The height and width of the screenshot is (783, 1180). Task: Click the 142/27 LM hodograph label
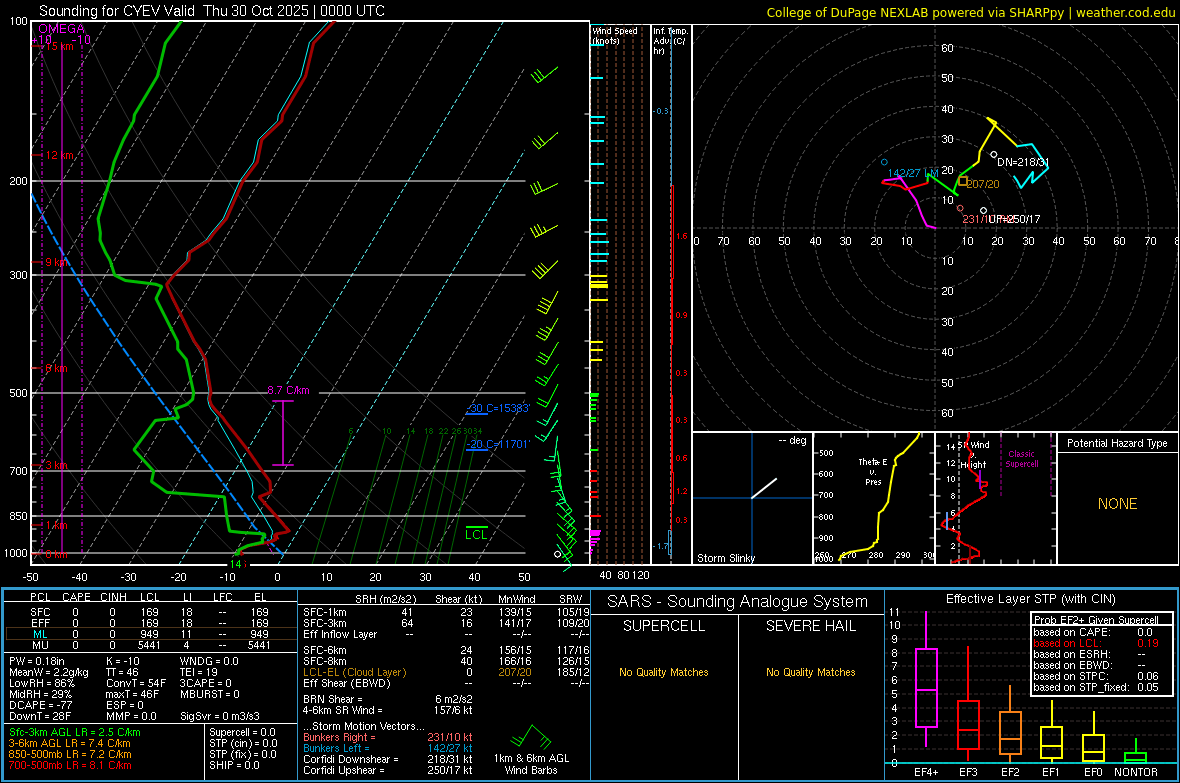[x=913, y=173]
